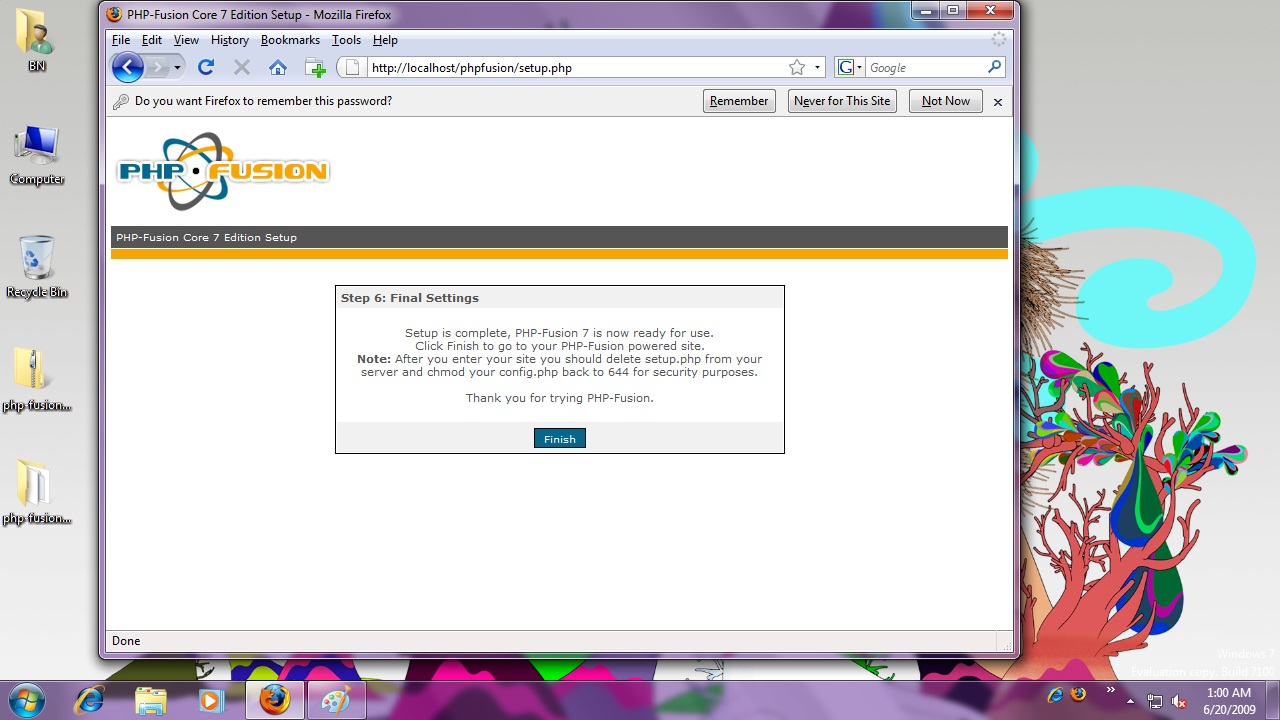Click the Home icon in the toolbar
This screenshot has width=1280, height=720.
[278, 68]
